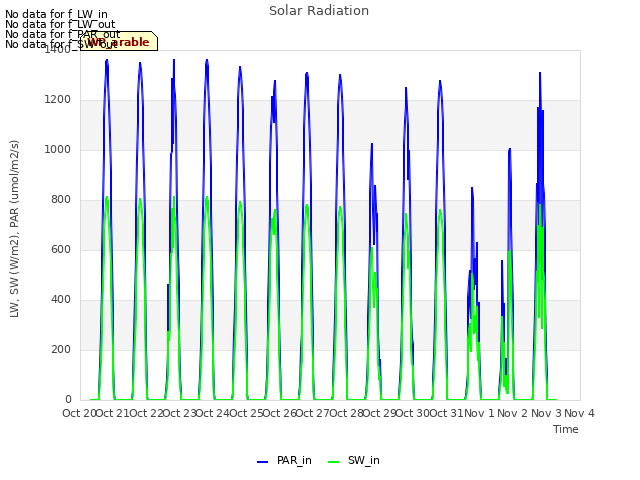This screenshot has height=480, width=640.
Task: Click the Oct 25 x-axis tick label
Action: coord(246,413)
